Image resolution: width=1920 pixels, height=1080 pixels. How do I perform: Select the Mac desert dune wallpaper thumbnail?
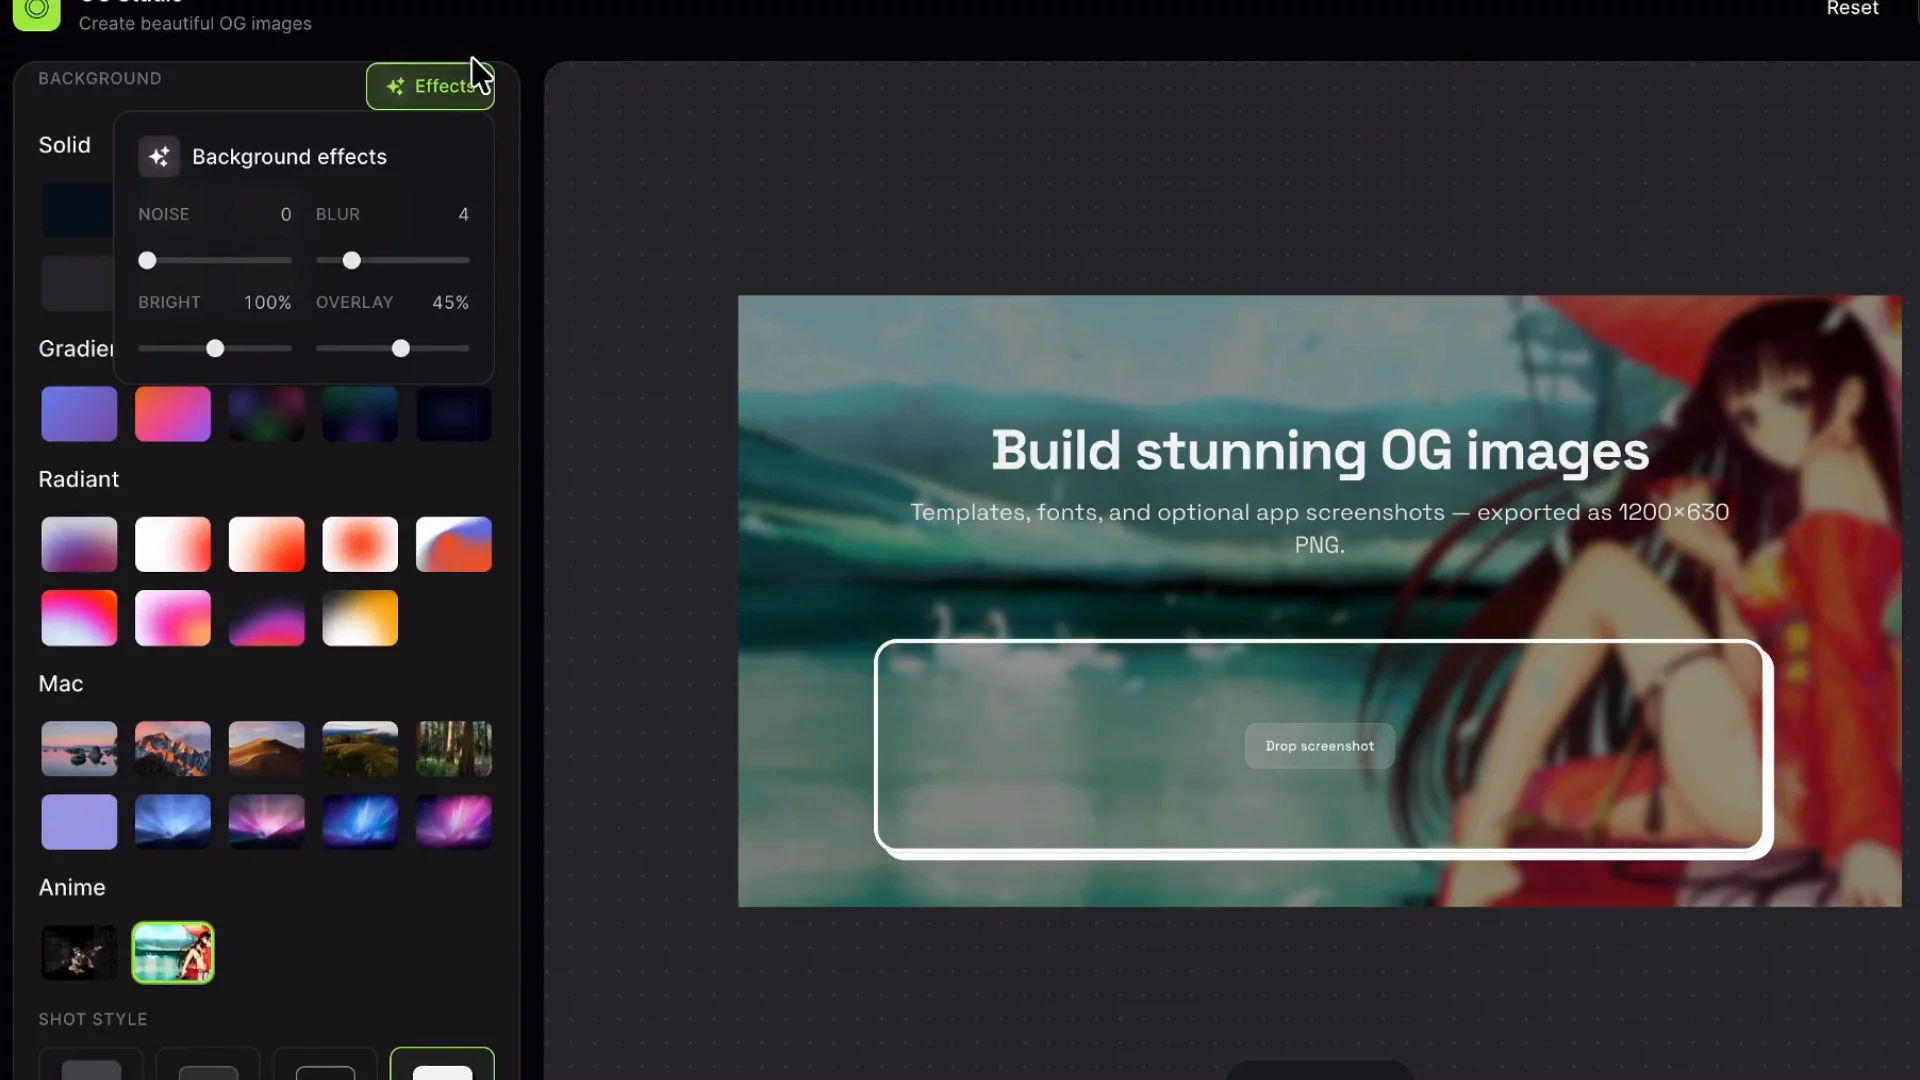coord(266,749)
